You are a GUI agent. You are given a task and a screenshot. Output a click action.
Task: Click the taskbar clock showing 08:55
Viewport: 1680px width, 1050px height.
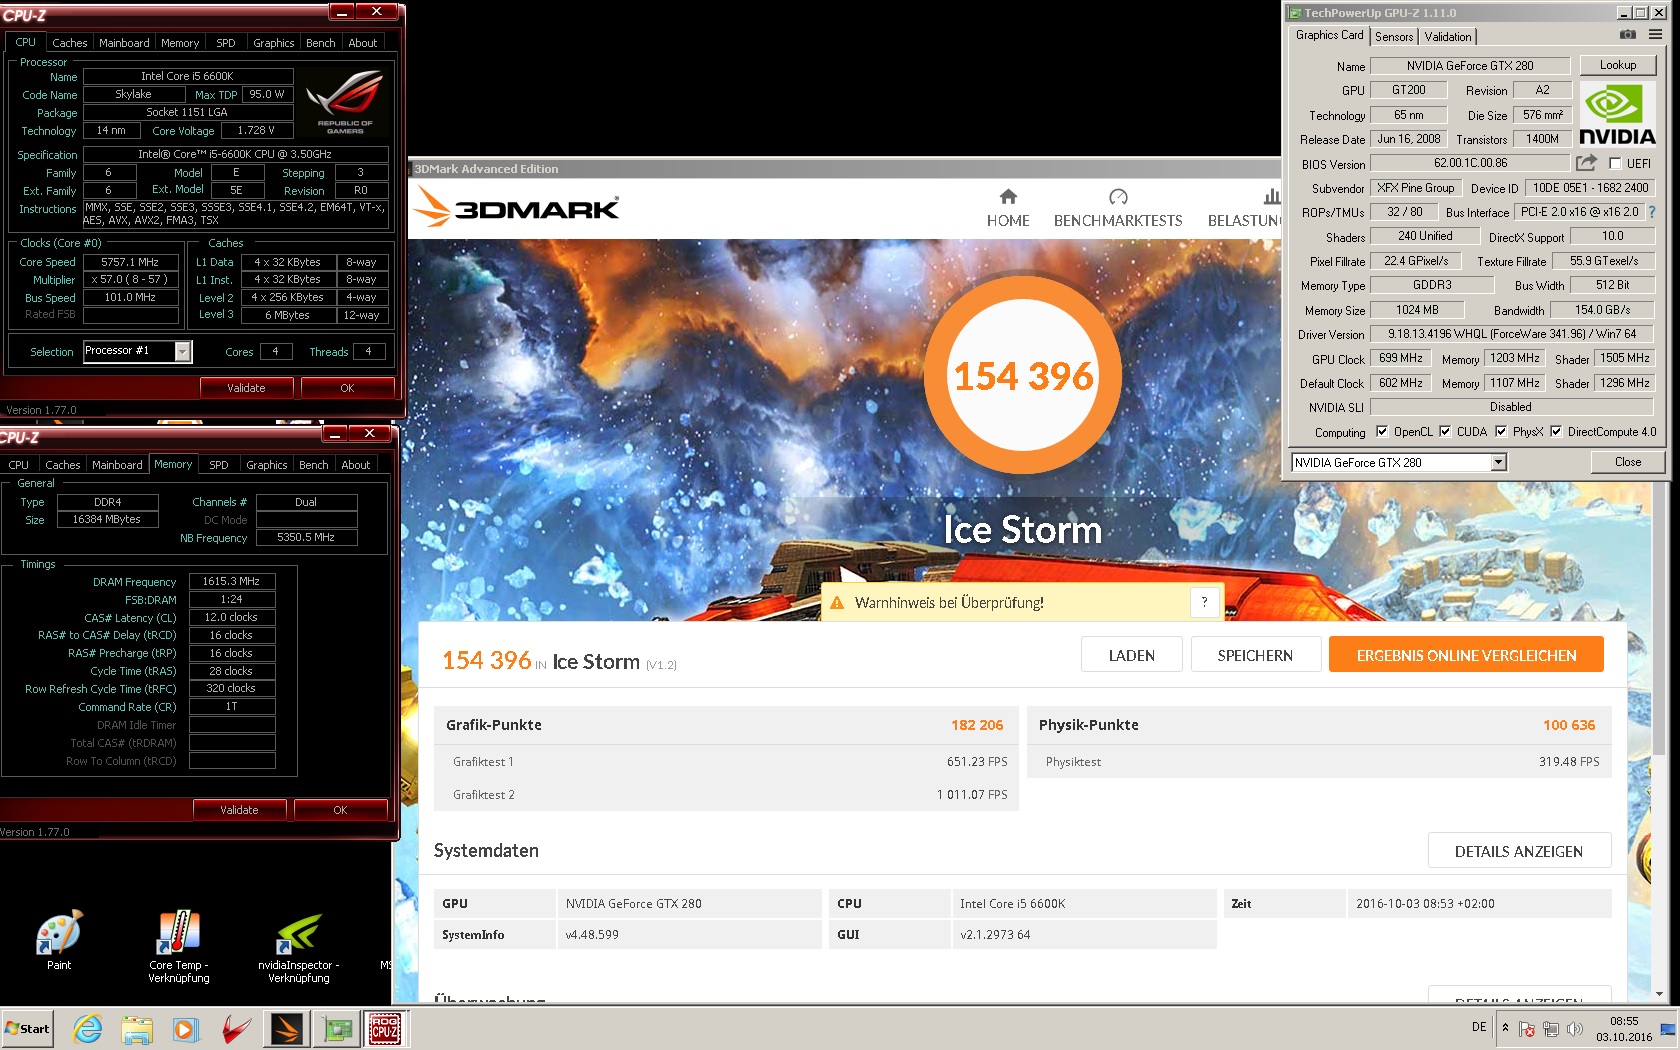(x=1624, y=1029)
